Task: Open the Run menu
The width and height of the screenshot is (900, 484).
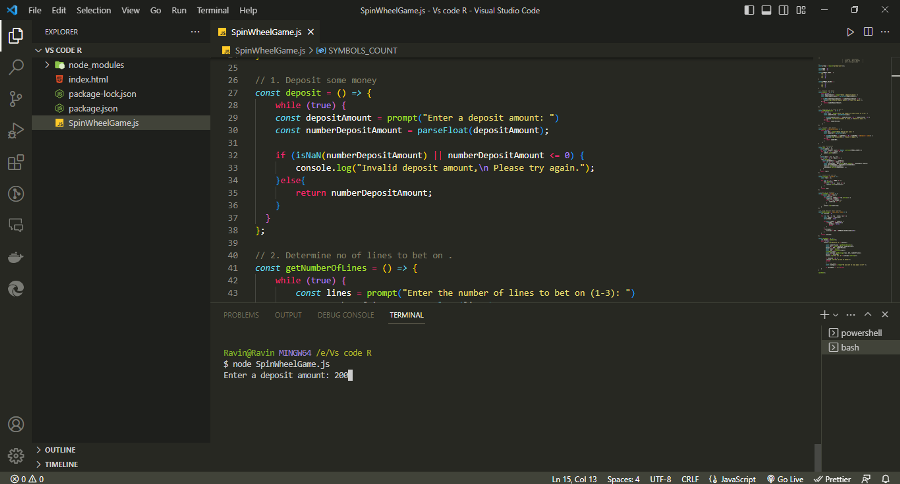Action: click(x=179, y=10)
